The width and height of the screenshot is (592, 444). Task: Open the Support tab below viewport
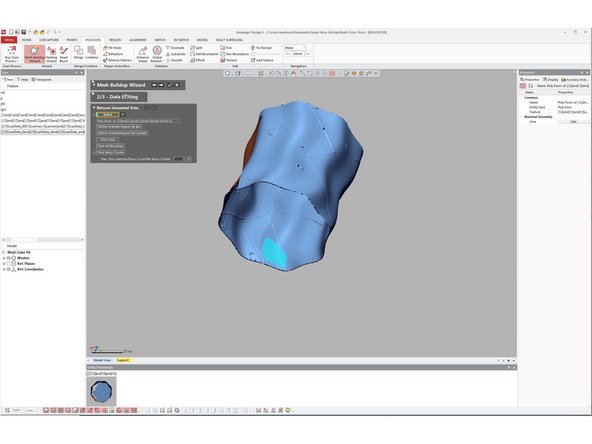tap(123, 360)
